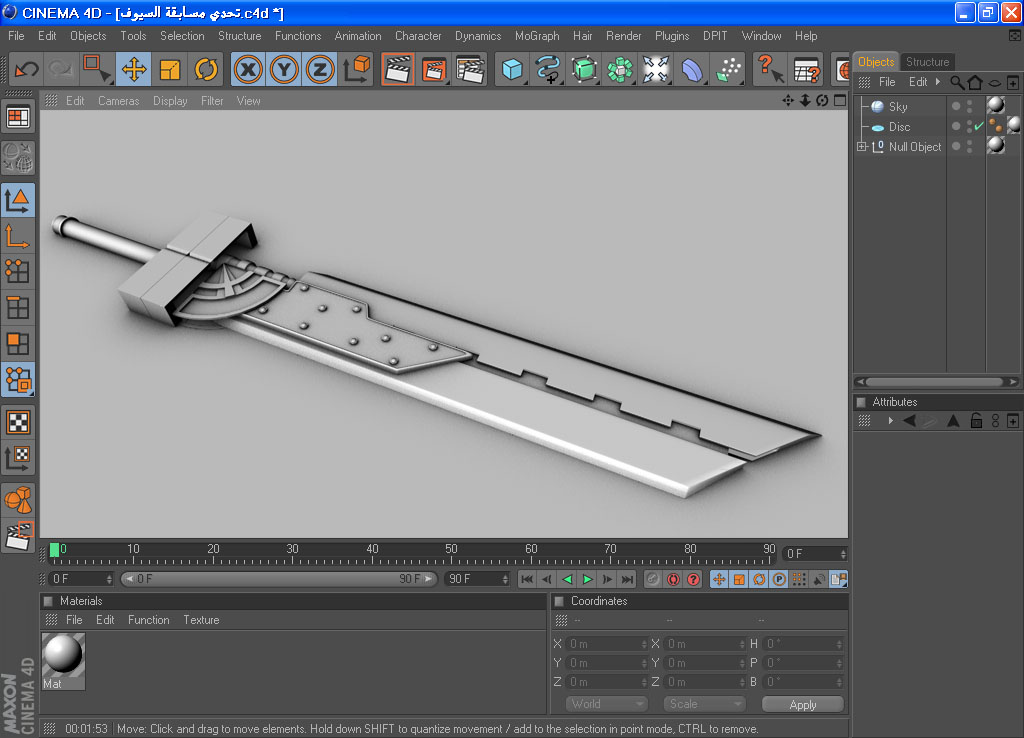1024x738 pixels.
Task: Expand the Null Object tree
Action: pos(862,147)
